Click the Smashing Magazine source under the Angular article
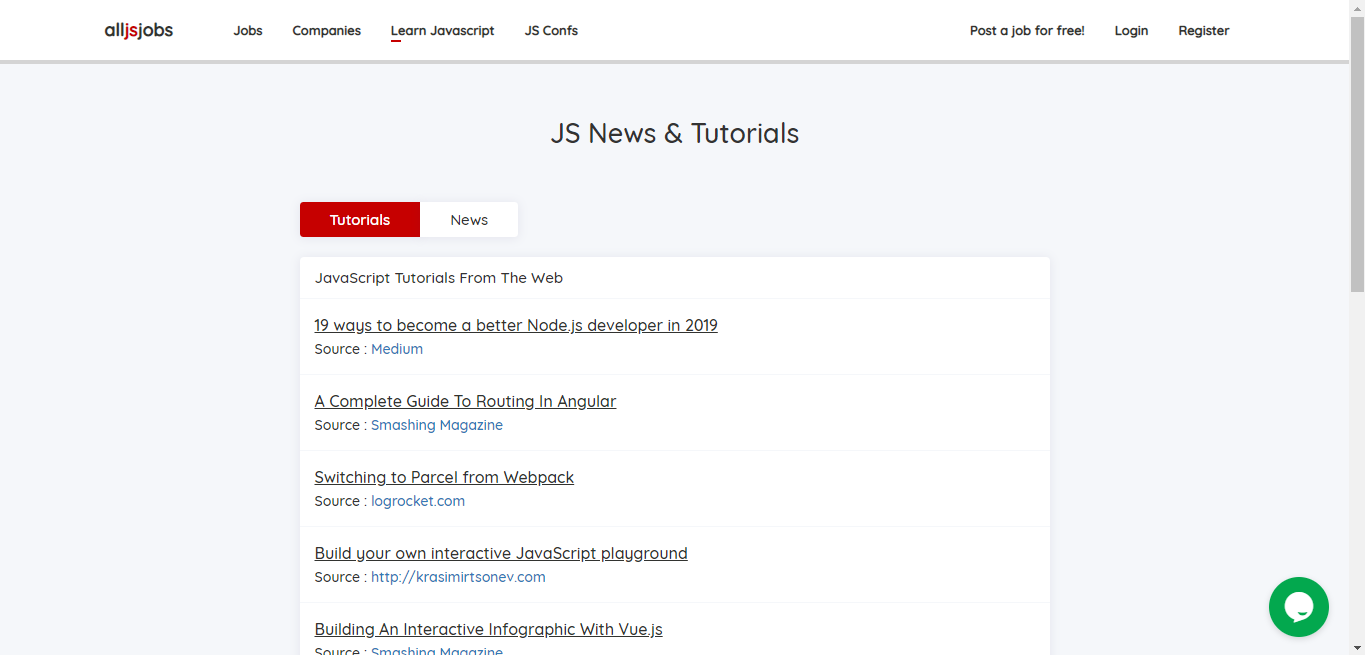The width and height of the screenshot is (1365, 655). (x=437, y=425)
